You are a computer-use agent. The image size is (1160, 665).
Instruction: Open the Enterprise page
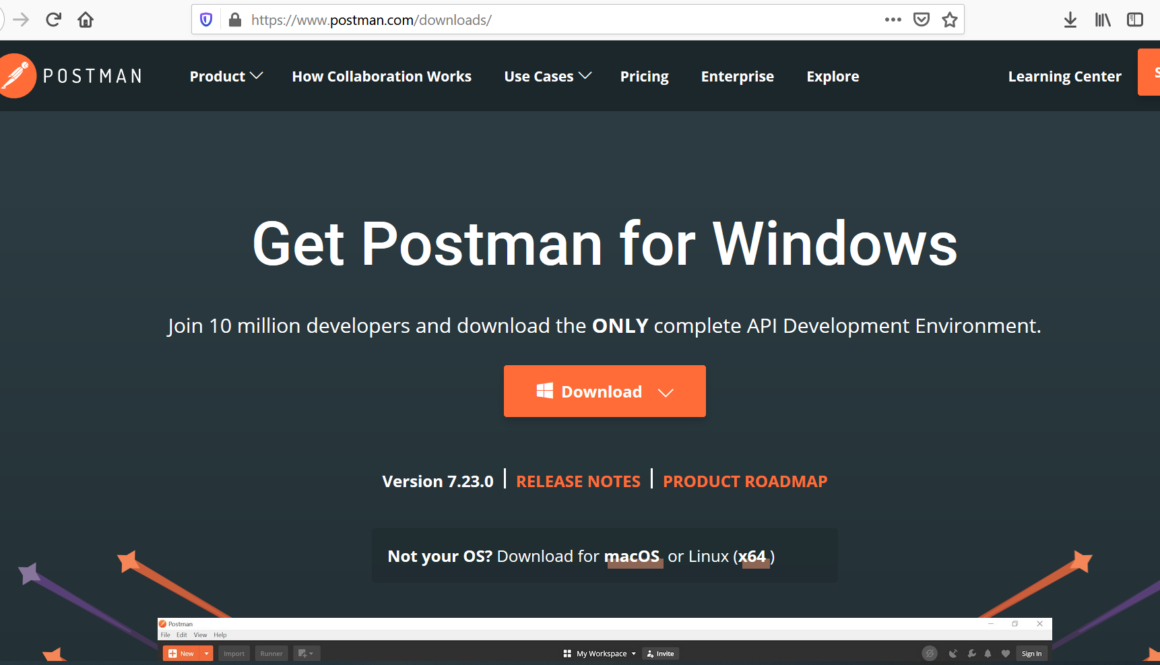click(737, 76)
